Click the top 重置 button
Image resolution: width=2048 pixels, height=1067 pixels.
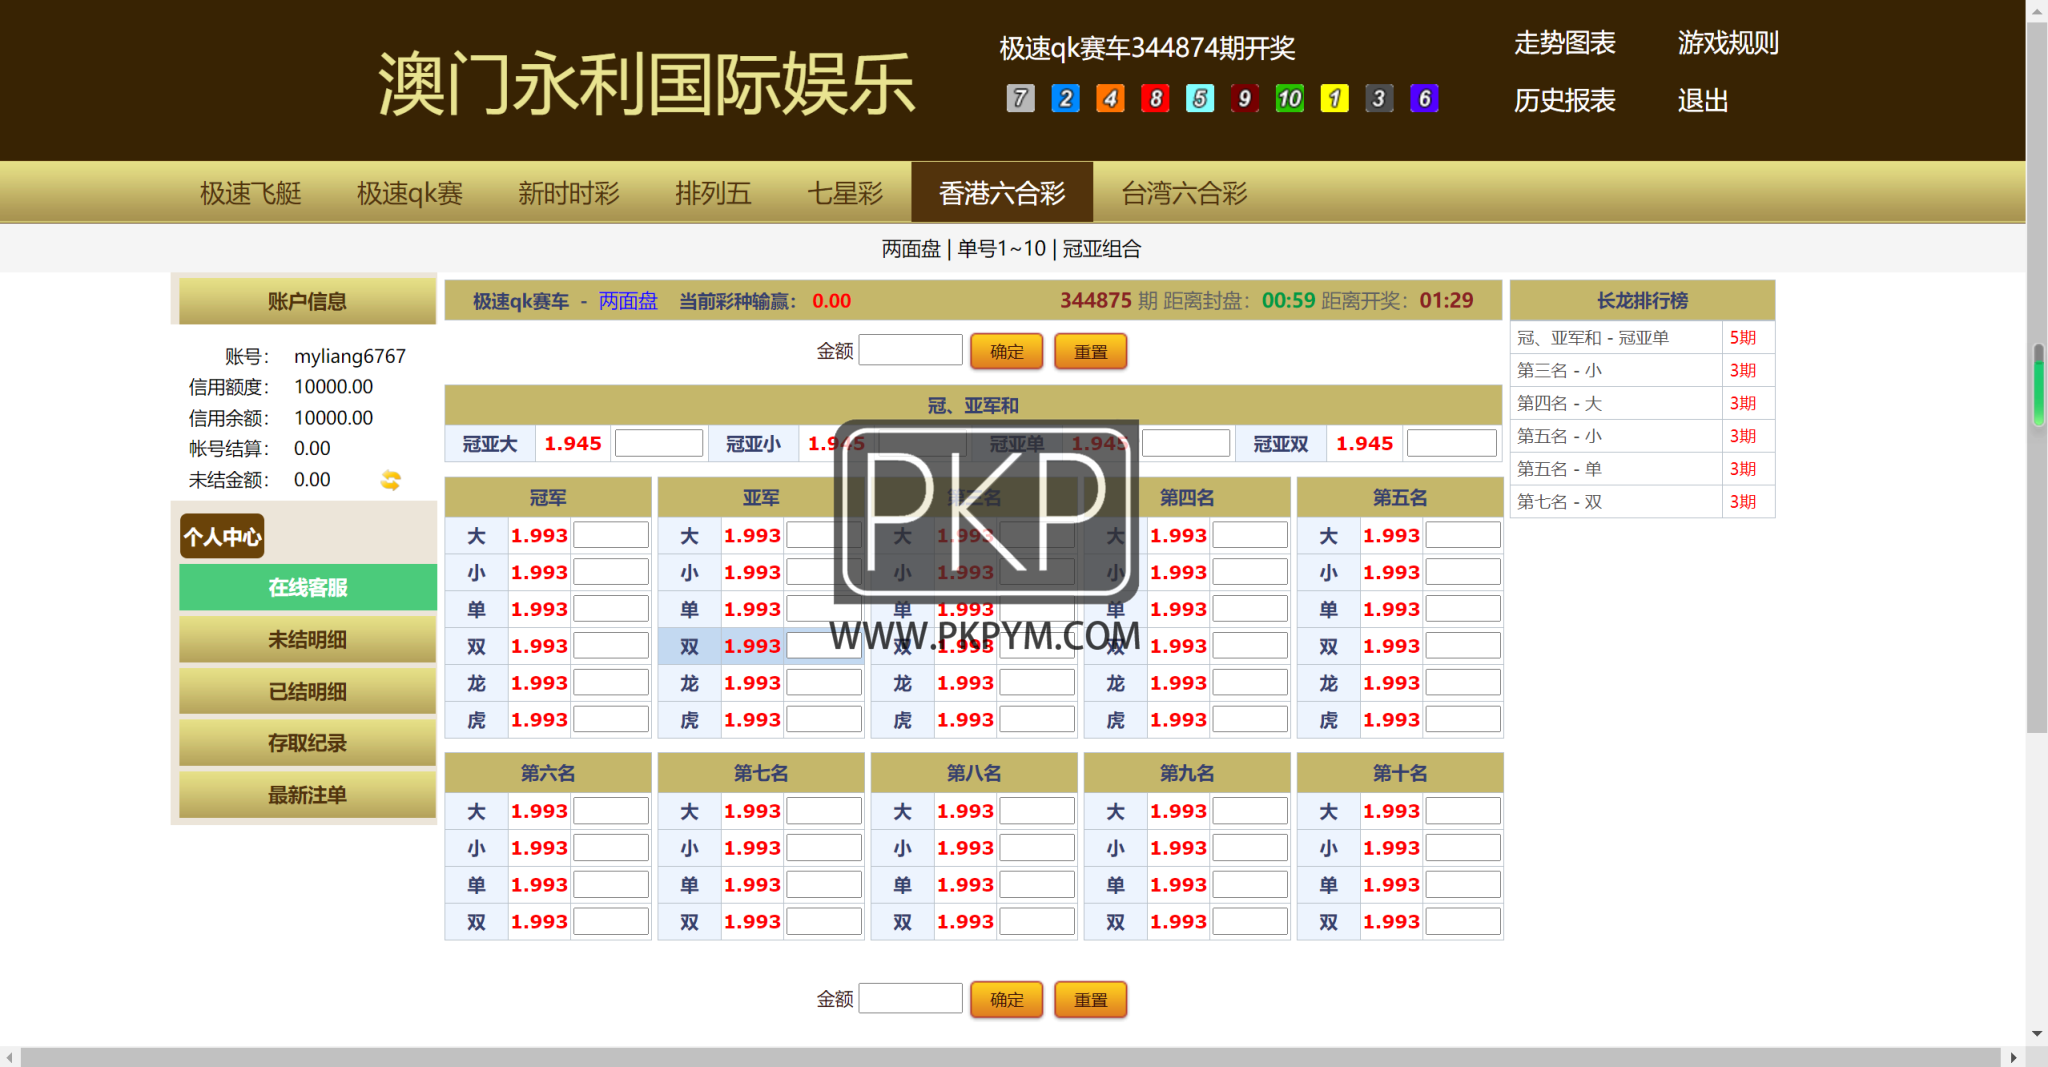[1090, 352]
